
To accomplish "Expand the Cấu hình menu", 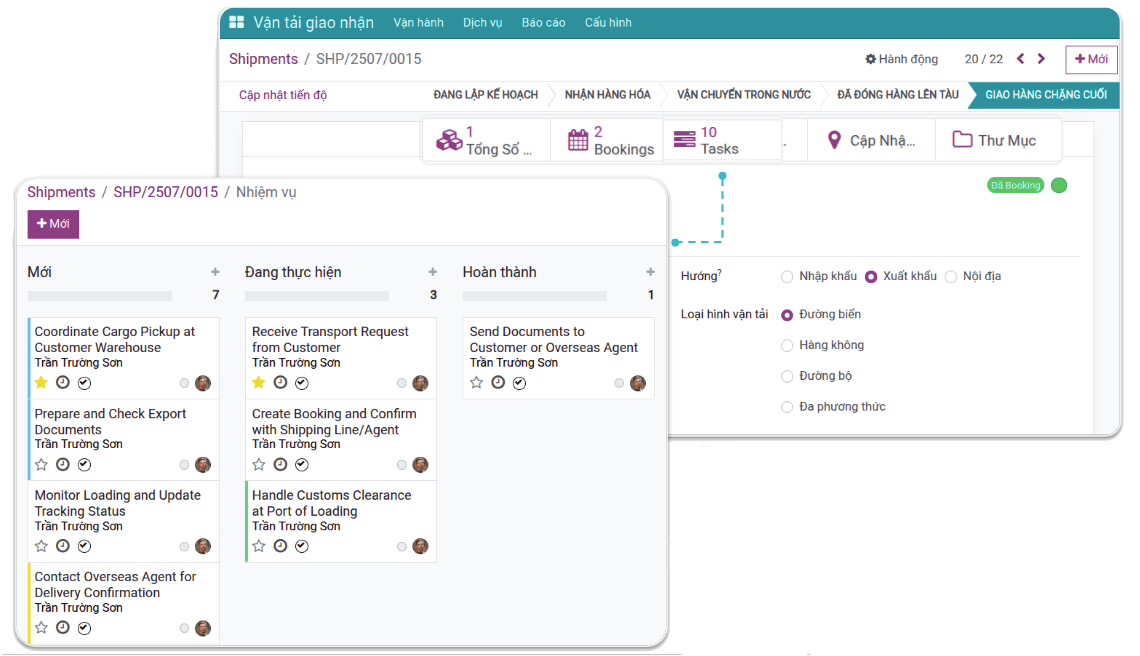I will tap(608, 22).
